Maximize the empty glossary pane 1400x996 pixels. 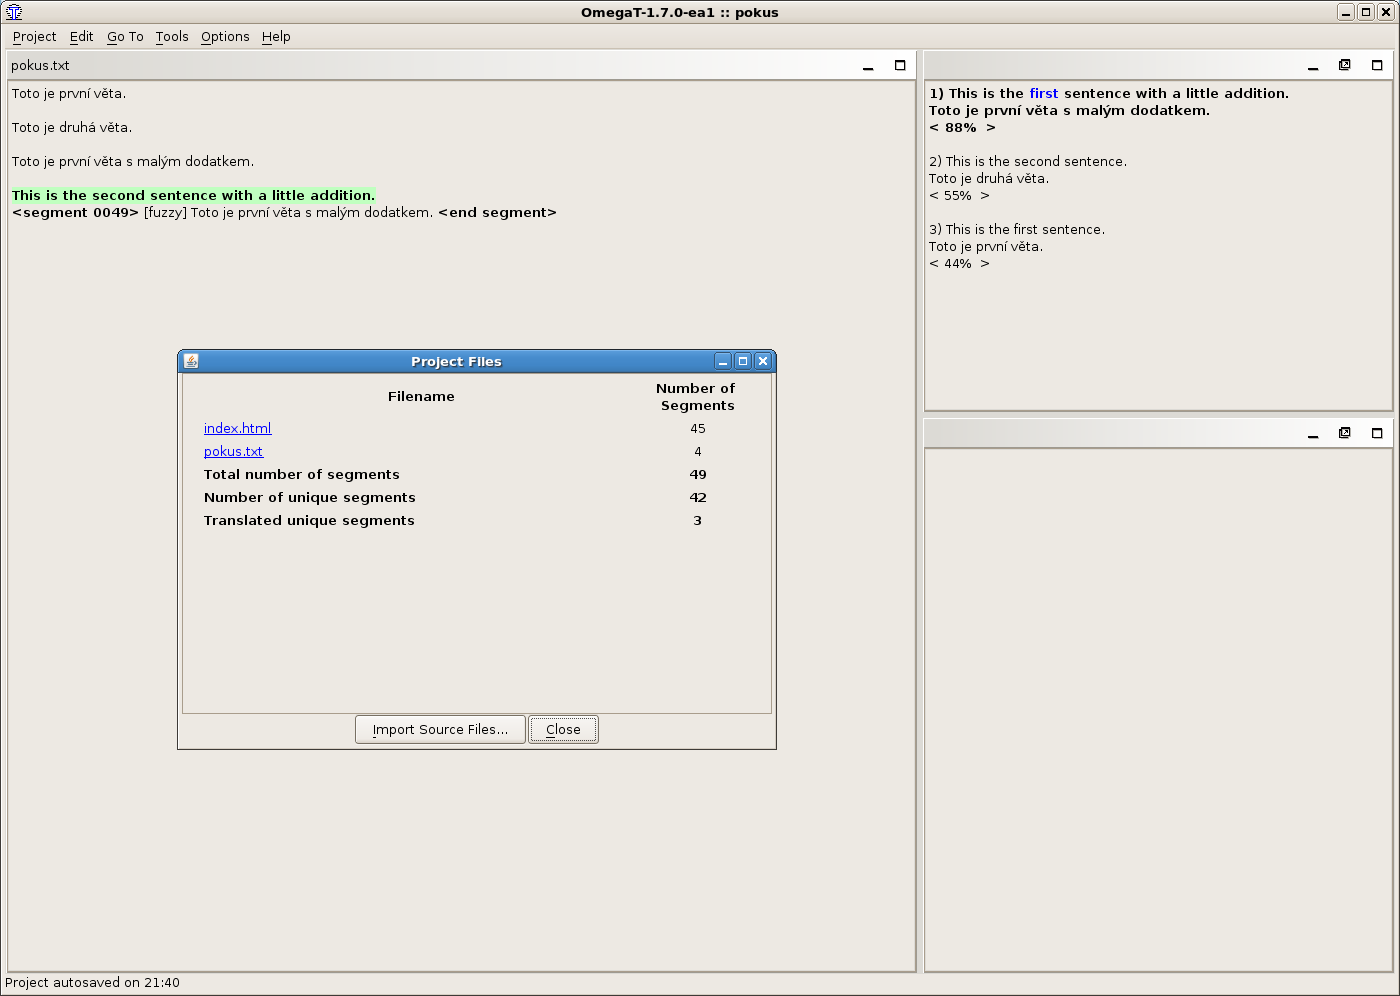(1377, 434)
